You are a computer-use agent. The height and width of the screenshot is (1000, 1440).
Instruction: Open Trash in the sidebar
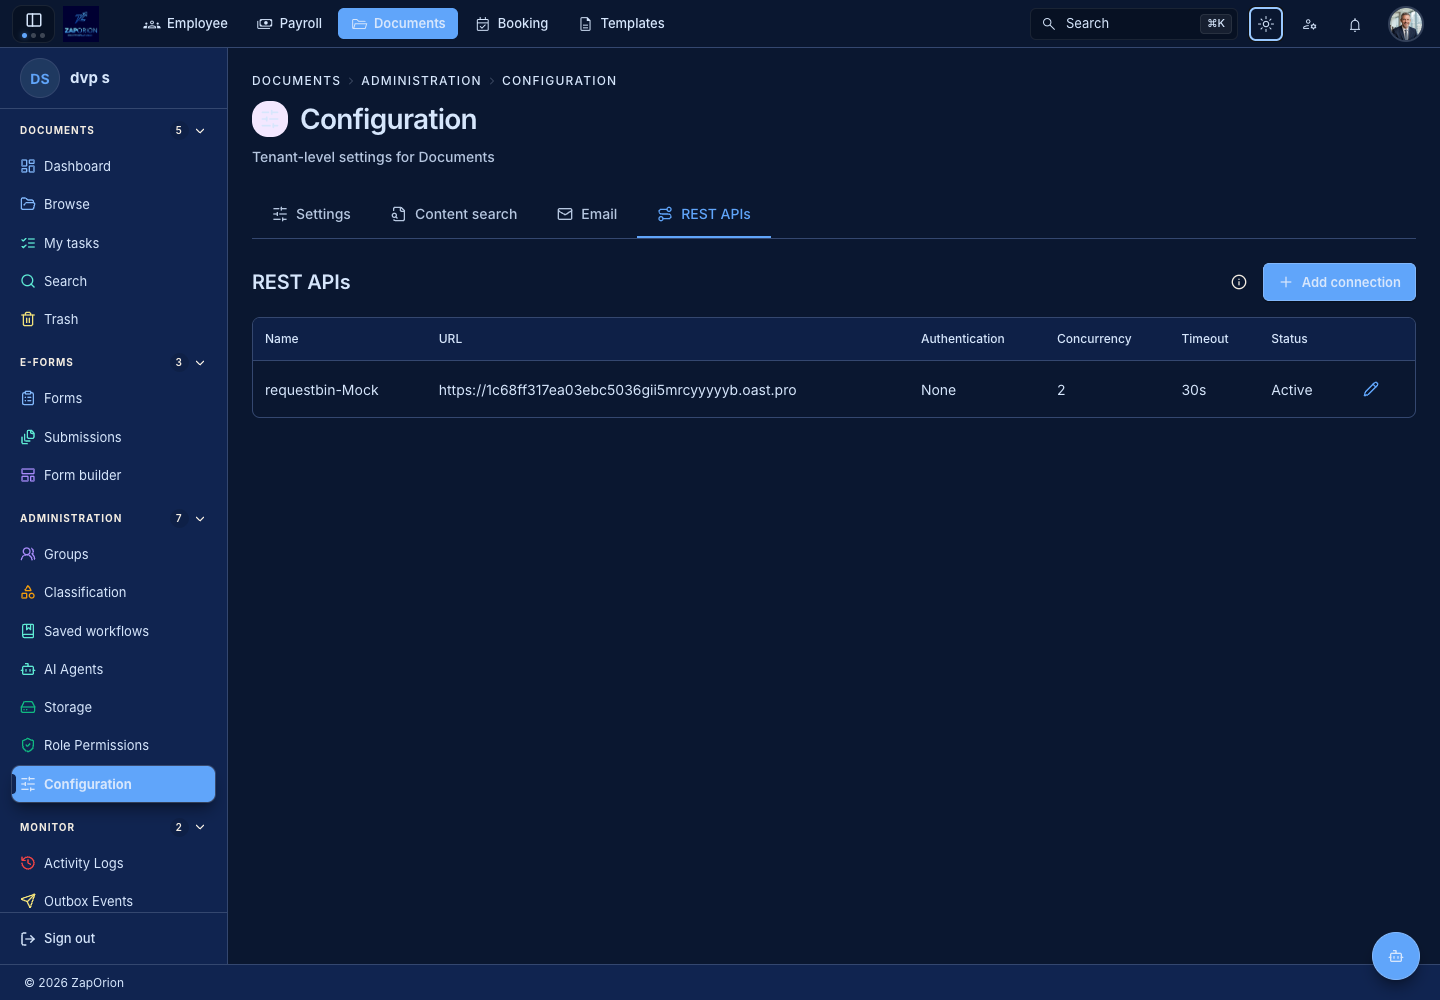point(113,320)
